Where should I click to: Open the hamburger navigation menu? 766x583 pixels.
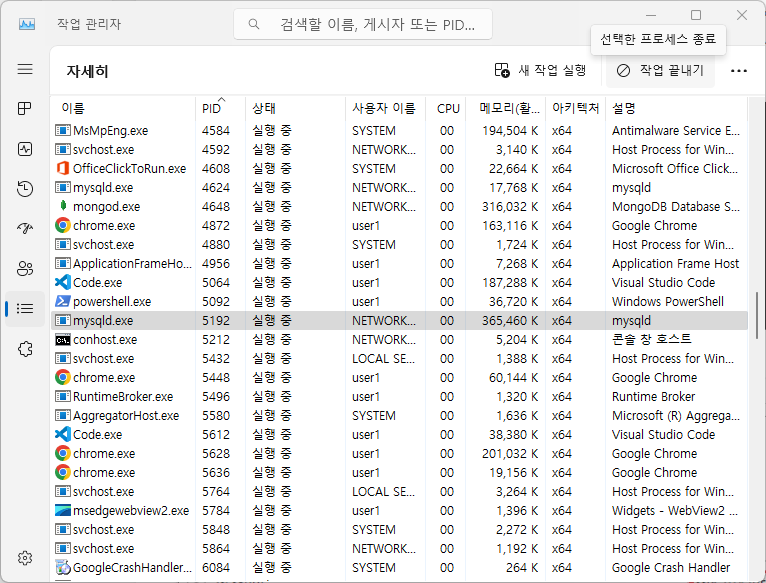coord(25,69)
